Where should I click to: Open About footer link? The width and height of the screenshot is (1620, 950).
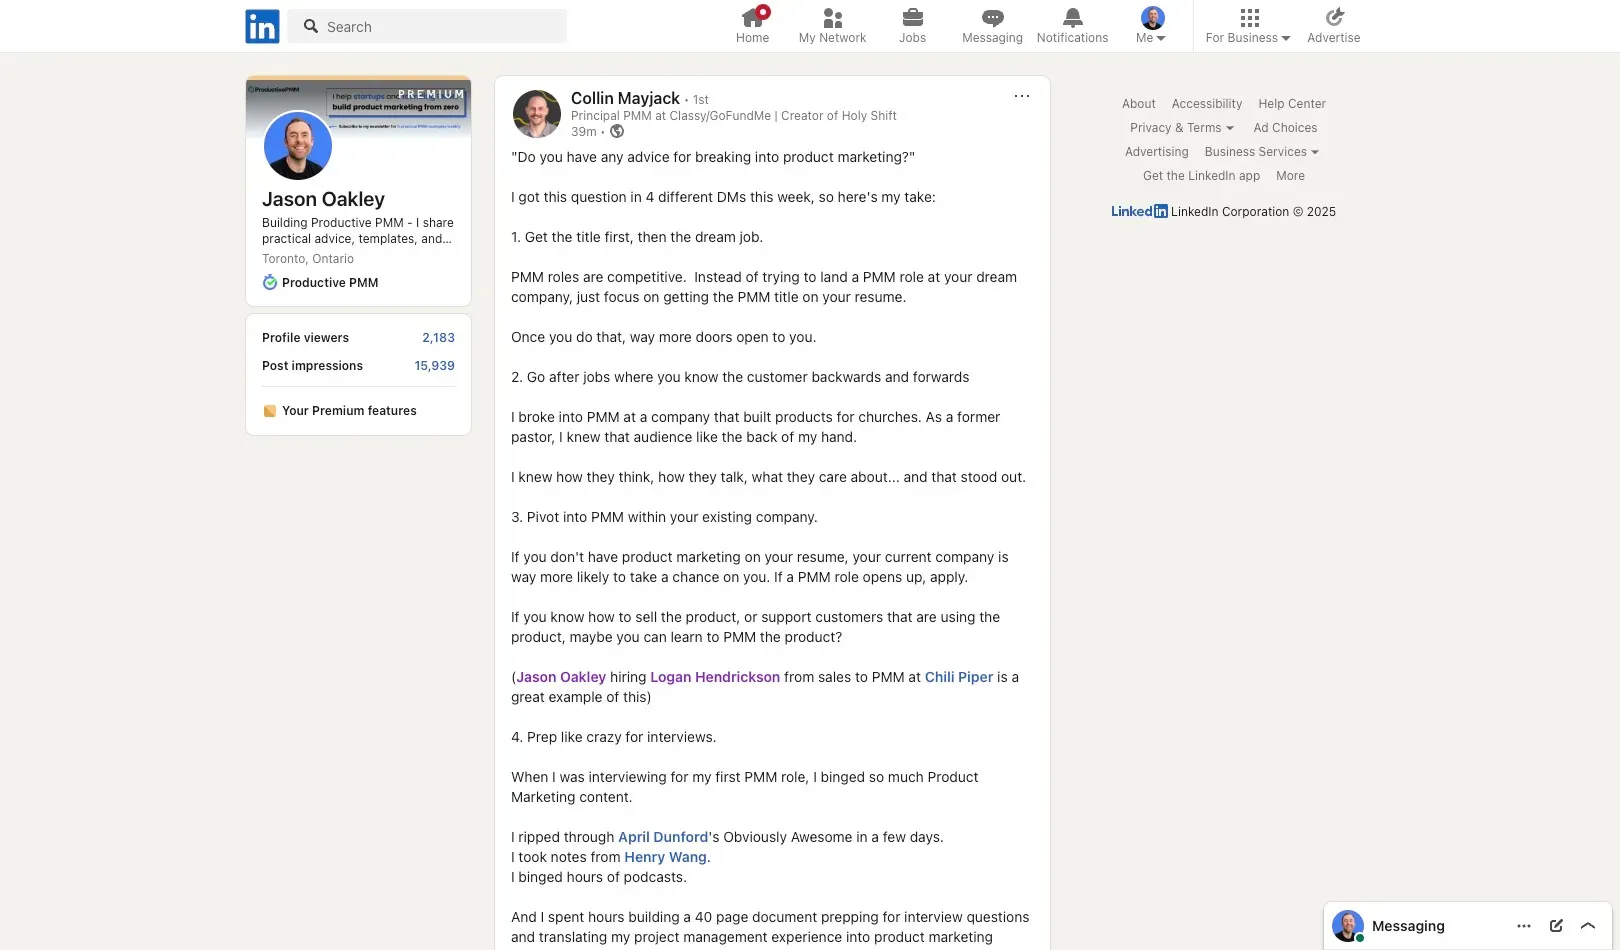(1138, 104)
